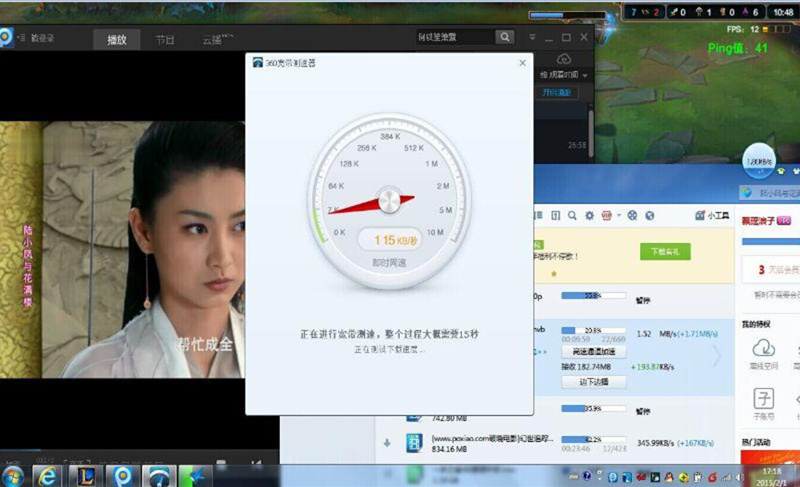Click the volume icon in system tray
The width and height of the screenshot is (800, 487).
tap(739, 477)
